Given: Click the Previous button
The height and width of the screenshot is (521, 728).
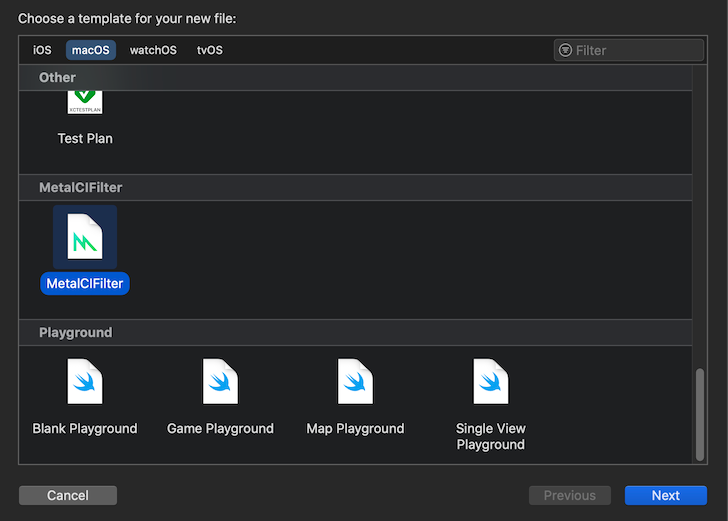Looking at the screenshot, I should click(570, 495).
